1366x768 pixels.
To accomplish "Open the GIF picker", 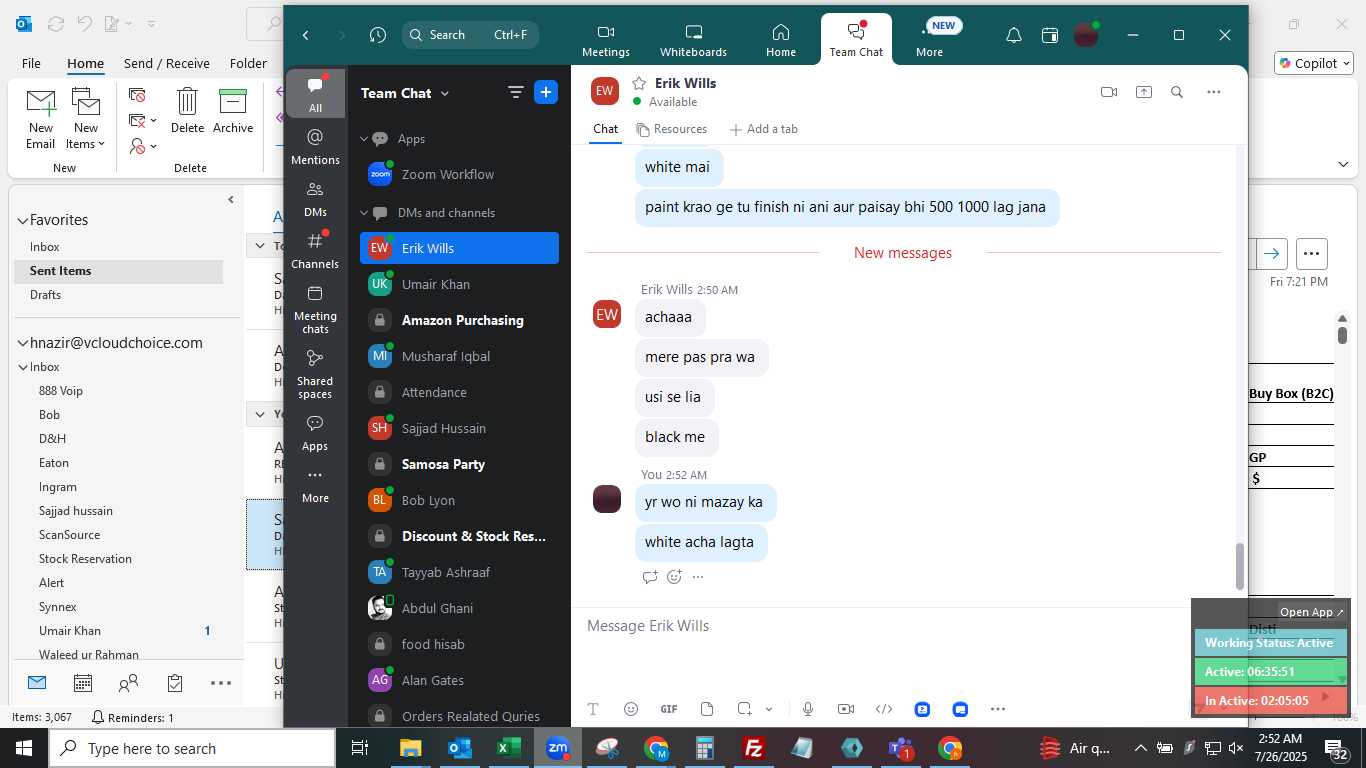I will point(669,709).
